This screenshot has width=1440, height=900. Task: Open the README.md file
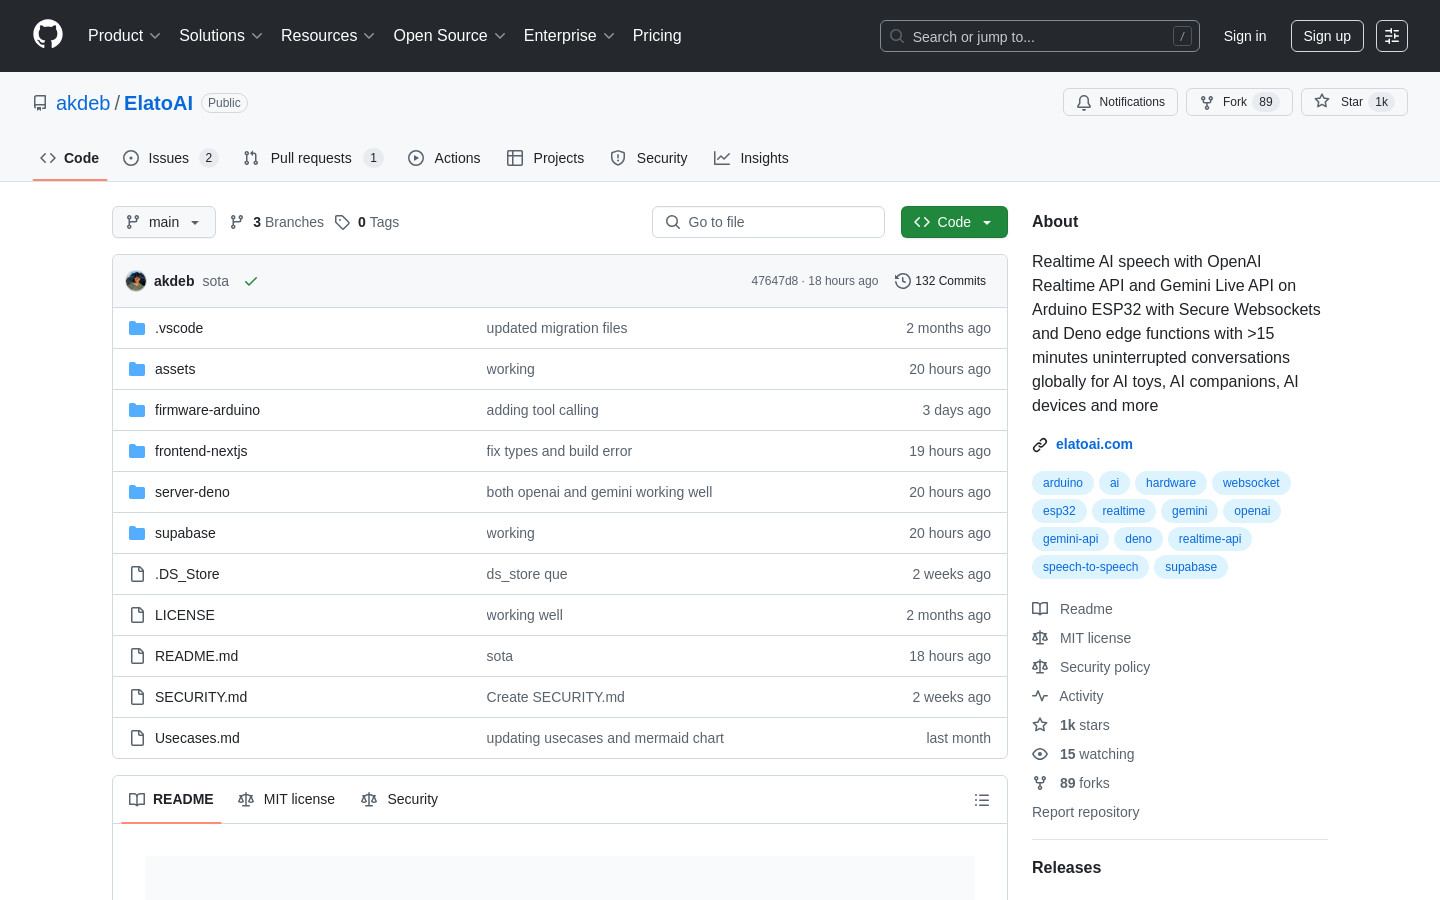pyautogui.click(x=196, y=656)
